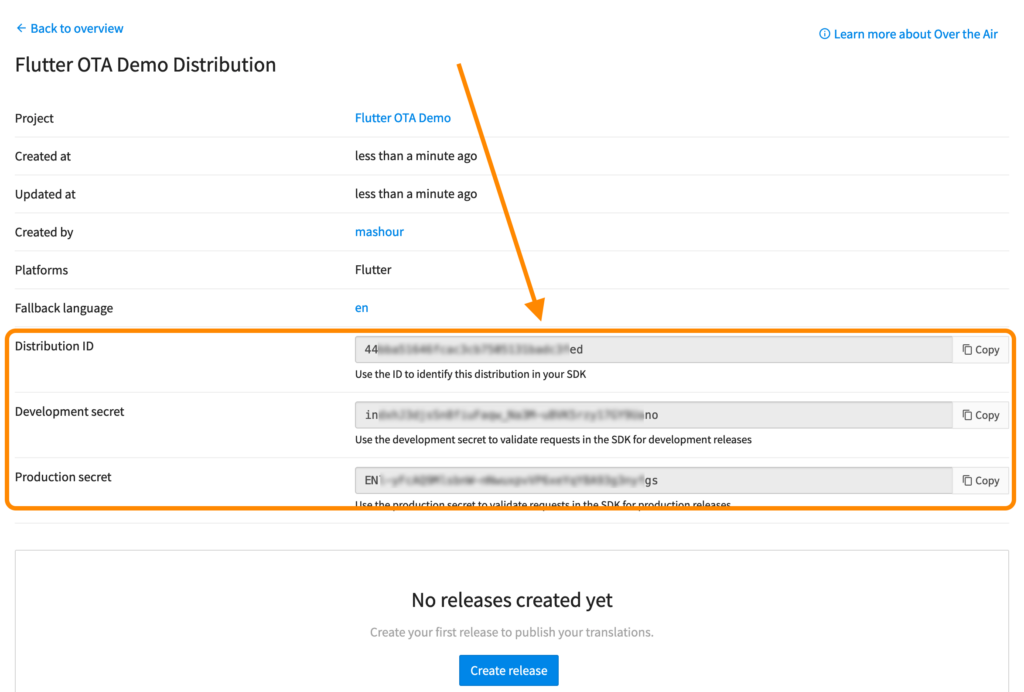
Task: Click the Created at time value
Action: (x=416, y=156)
